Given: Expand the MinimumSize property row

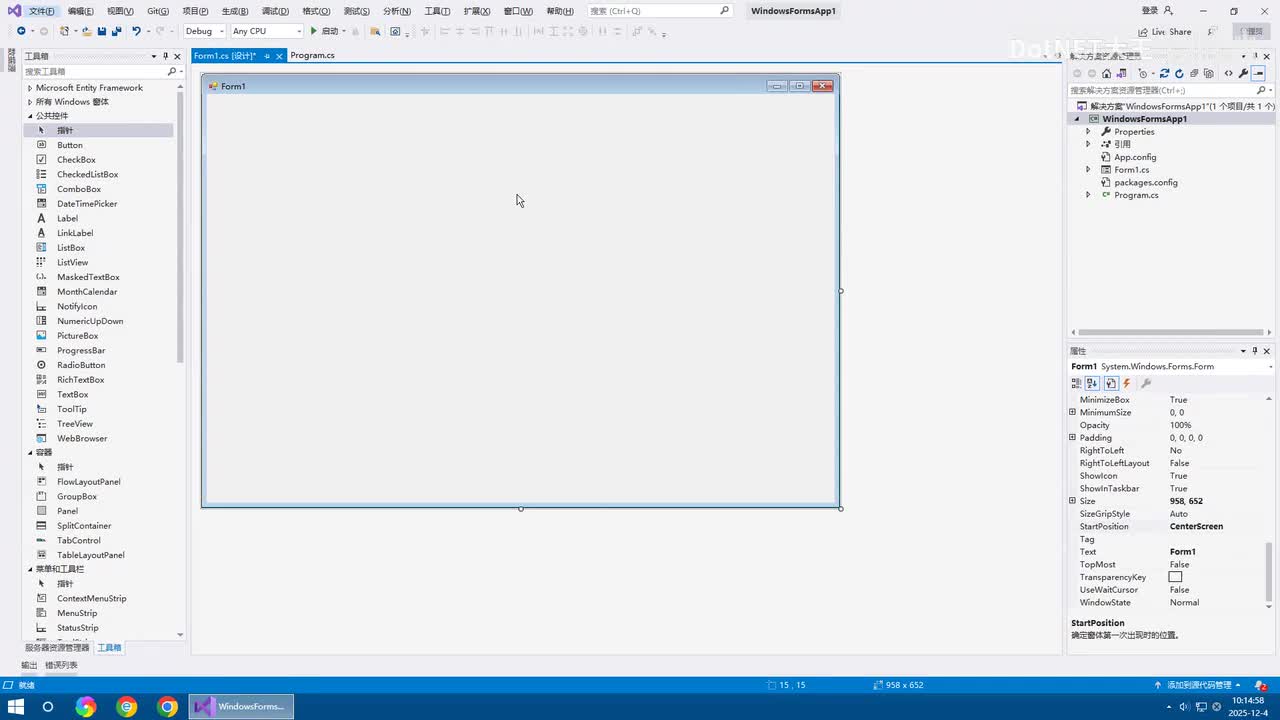Looking at the screenshot, I should [1073, 412].
